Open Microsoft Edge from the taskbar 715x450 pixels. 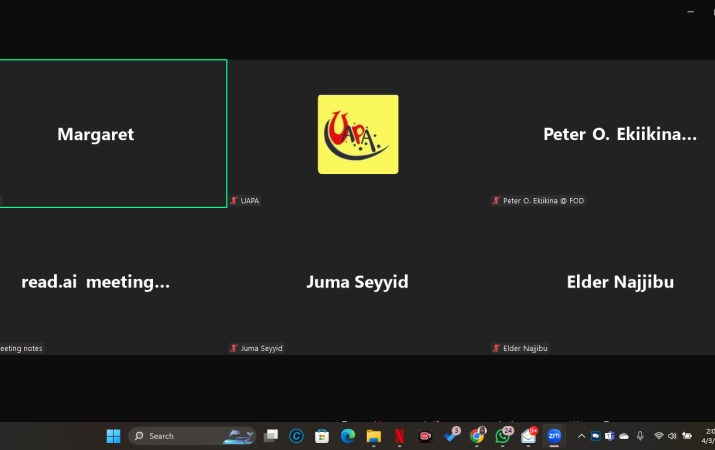coord(348,436)
